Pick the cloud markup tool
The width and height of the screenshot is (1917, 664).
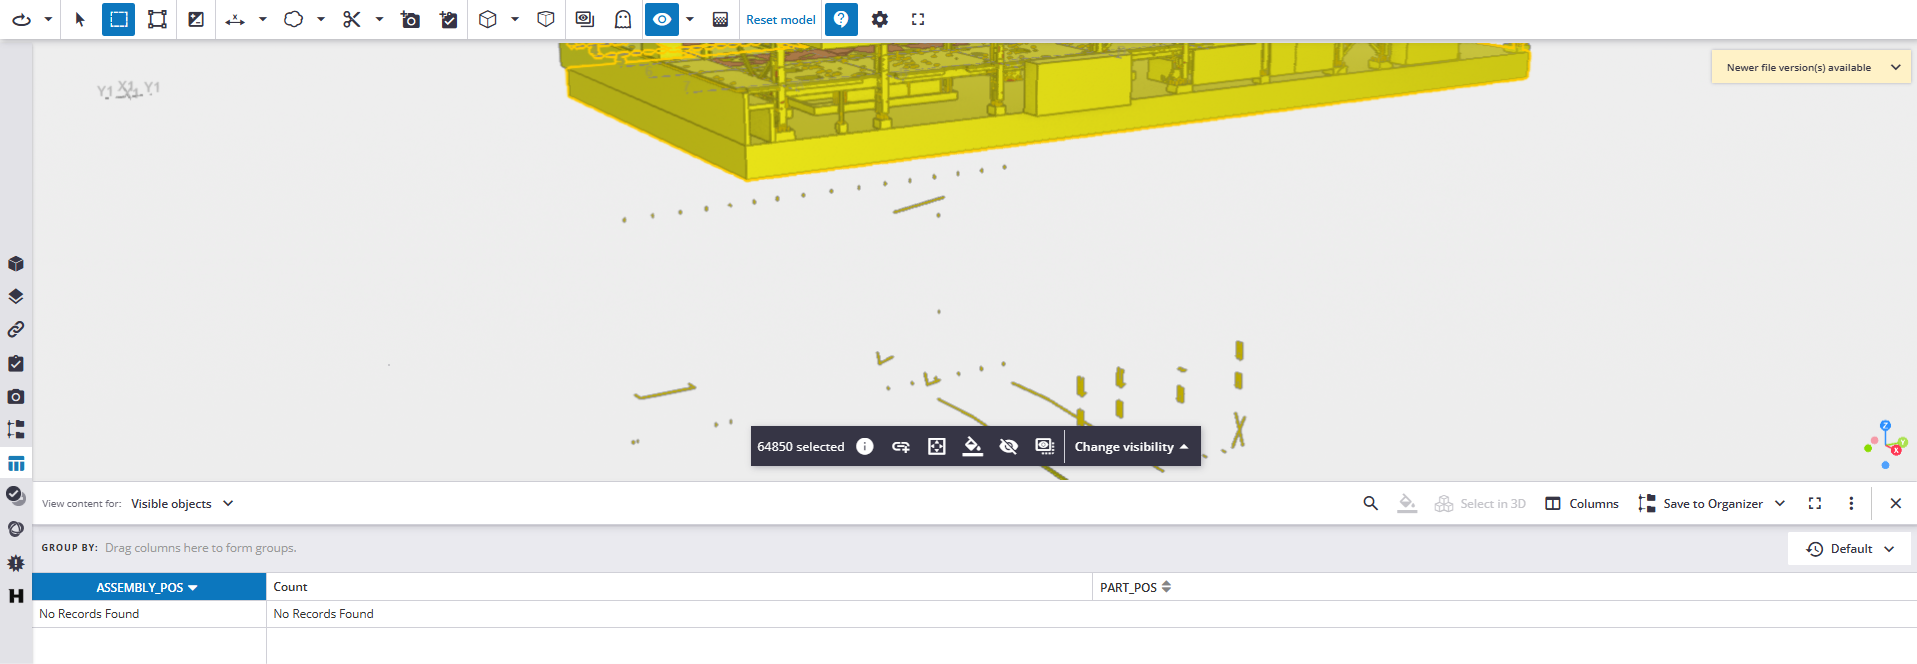click(293, 19)
